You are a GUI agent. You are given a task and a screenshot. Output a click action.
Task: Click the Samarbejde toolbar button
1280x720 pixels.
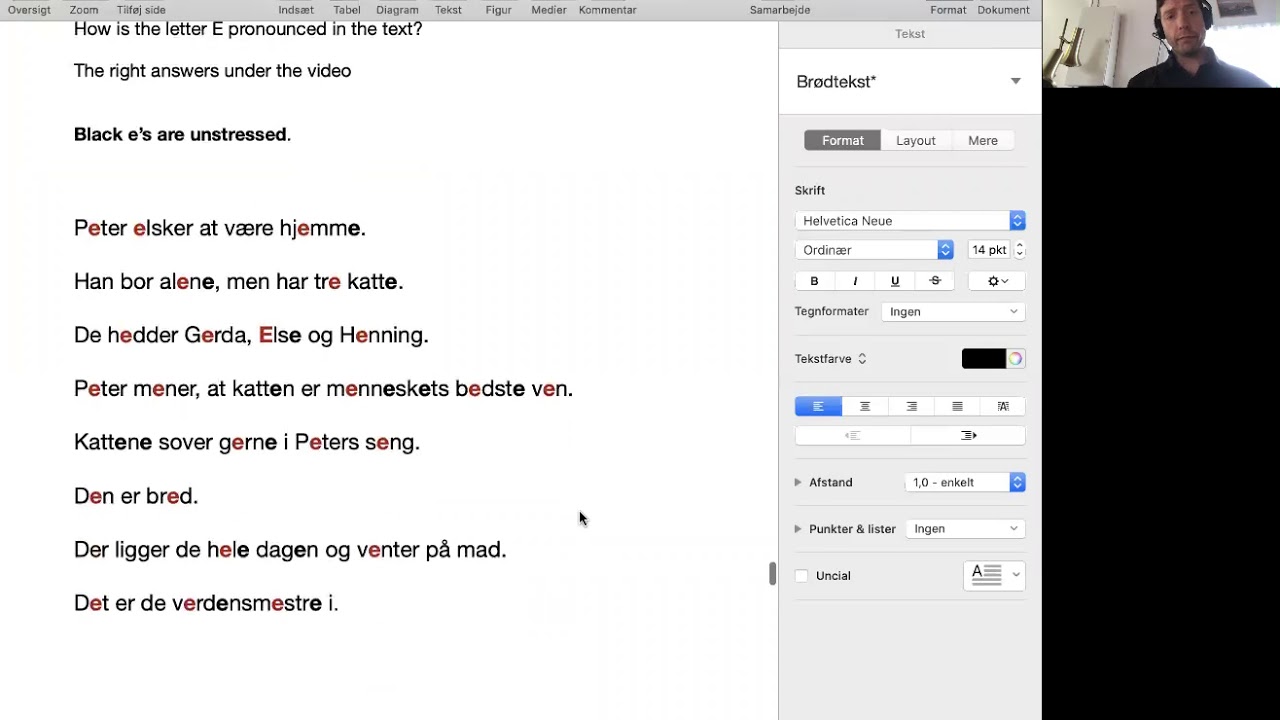click(780, 10)
